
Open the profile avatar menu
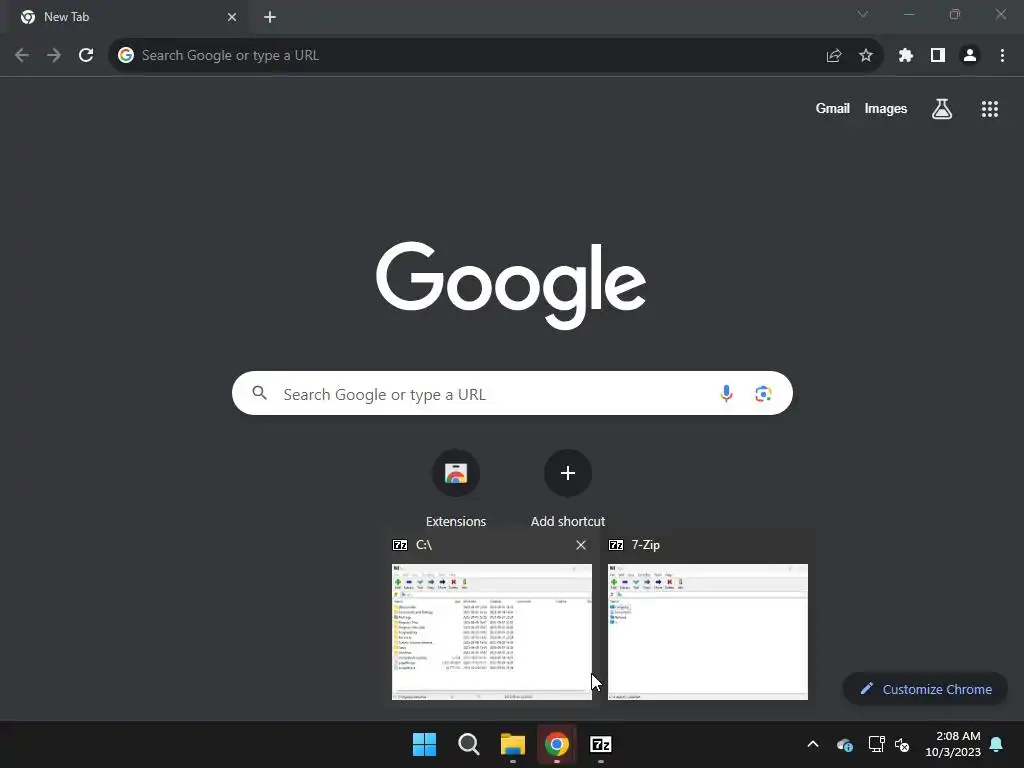point(970,56)
